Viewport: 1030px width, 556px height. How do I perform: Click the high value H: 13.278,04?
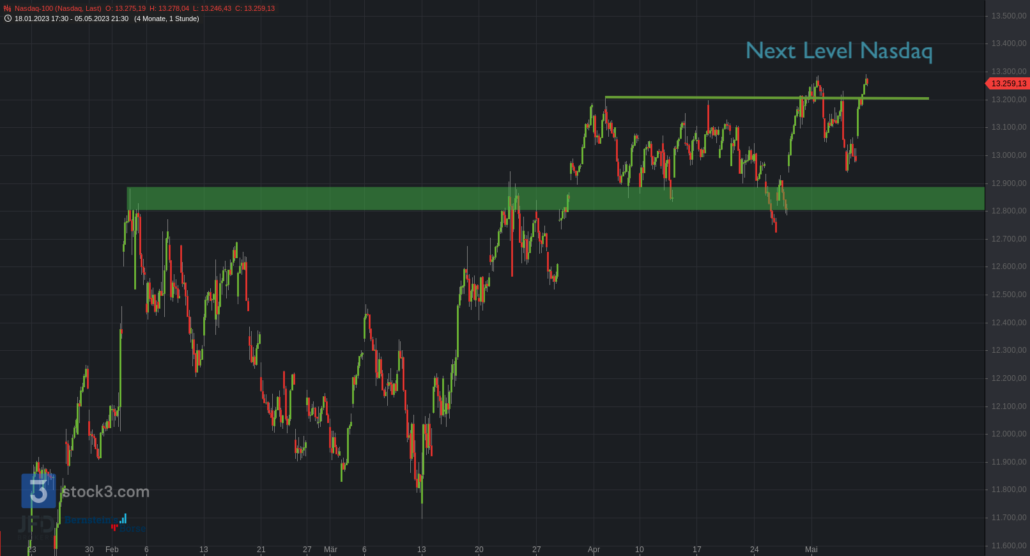169,9
